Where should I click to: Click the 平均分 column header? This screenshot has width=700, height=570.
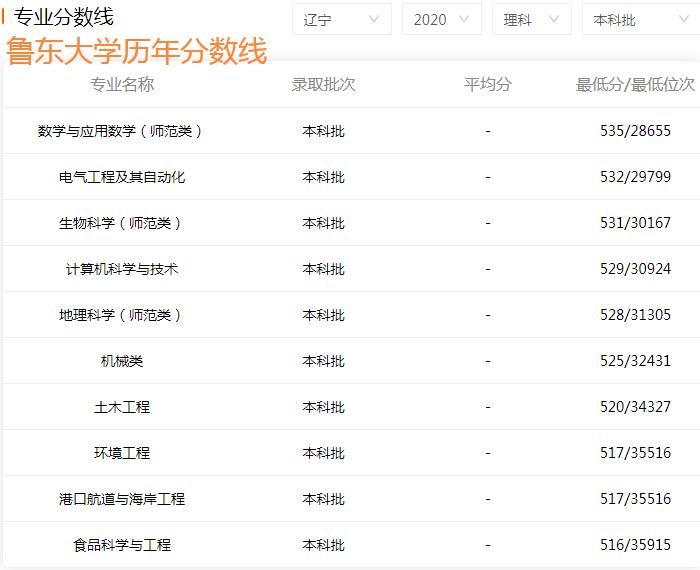488,84
